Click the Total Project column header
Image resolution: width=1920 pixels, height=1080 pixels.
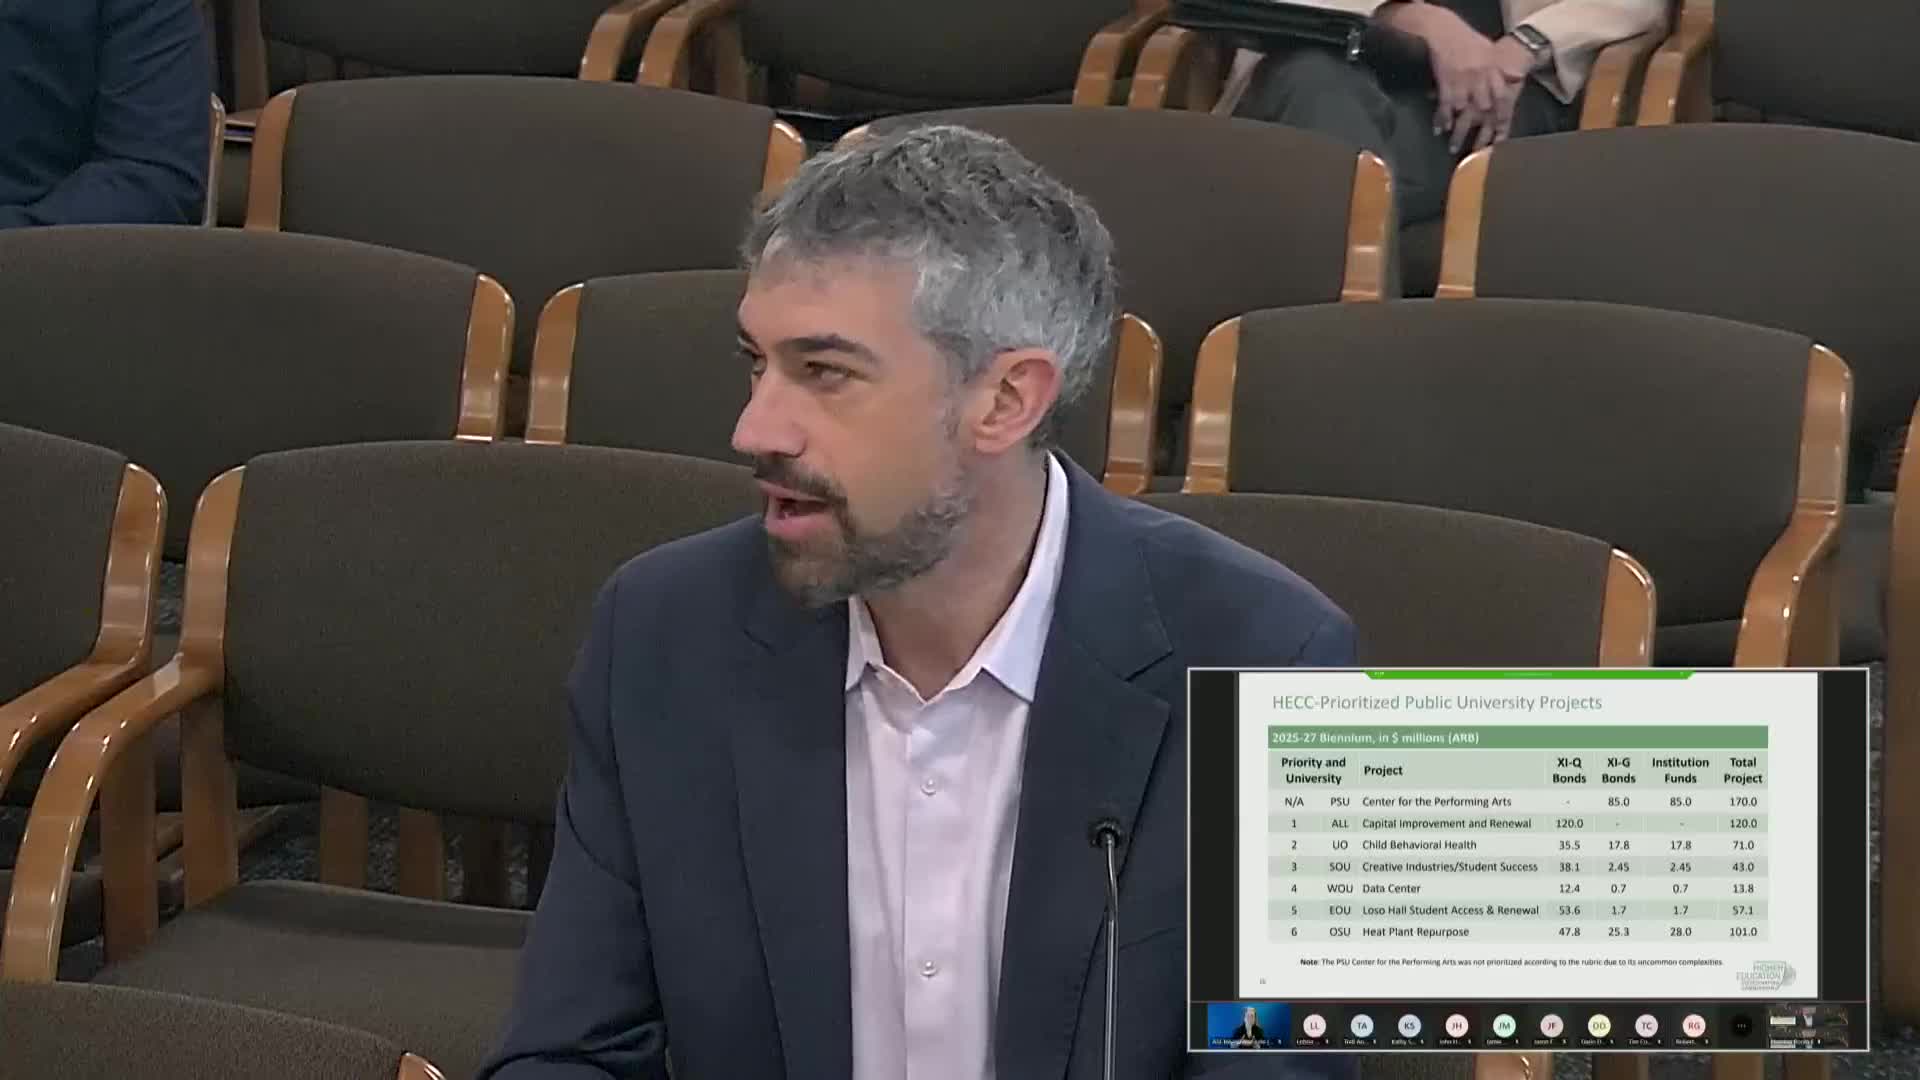click(1742, 770)
